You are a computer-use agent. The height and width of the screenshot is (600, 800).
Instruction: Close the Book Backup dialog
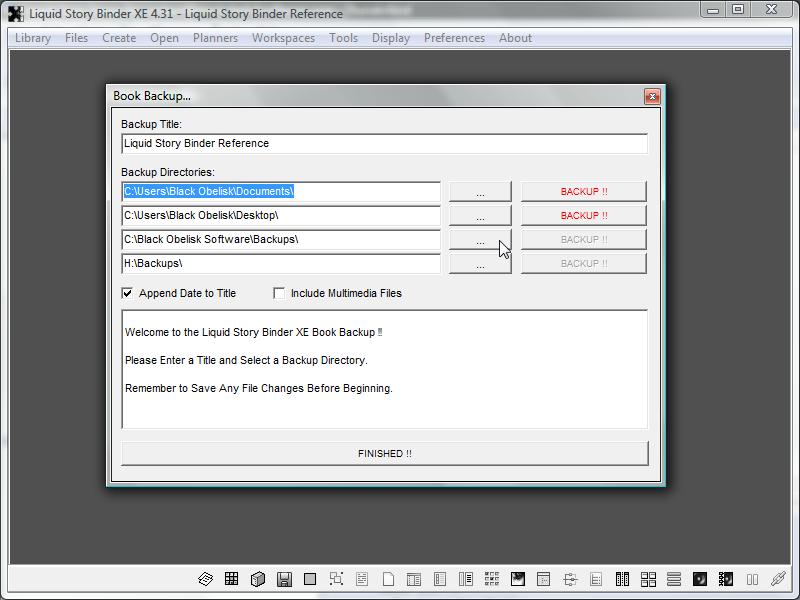[652, 96]
